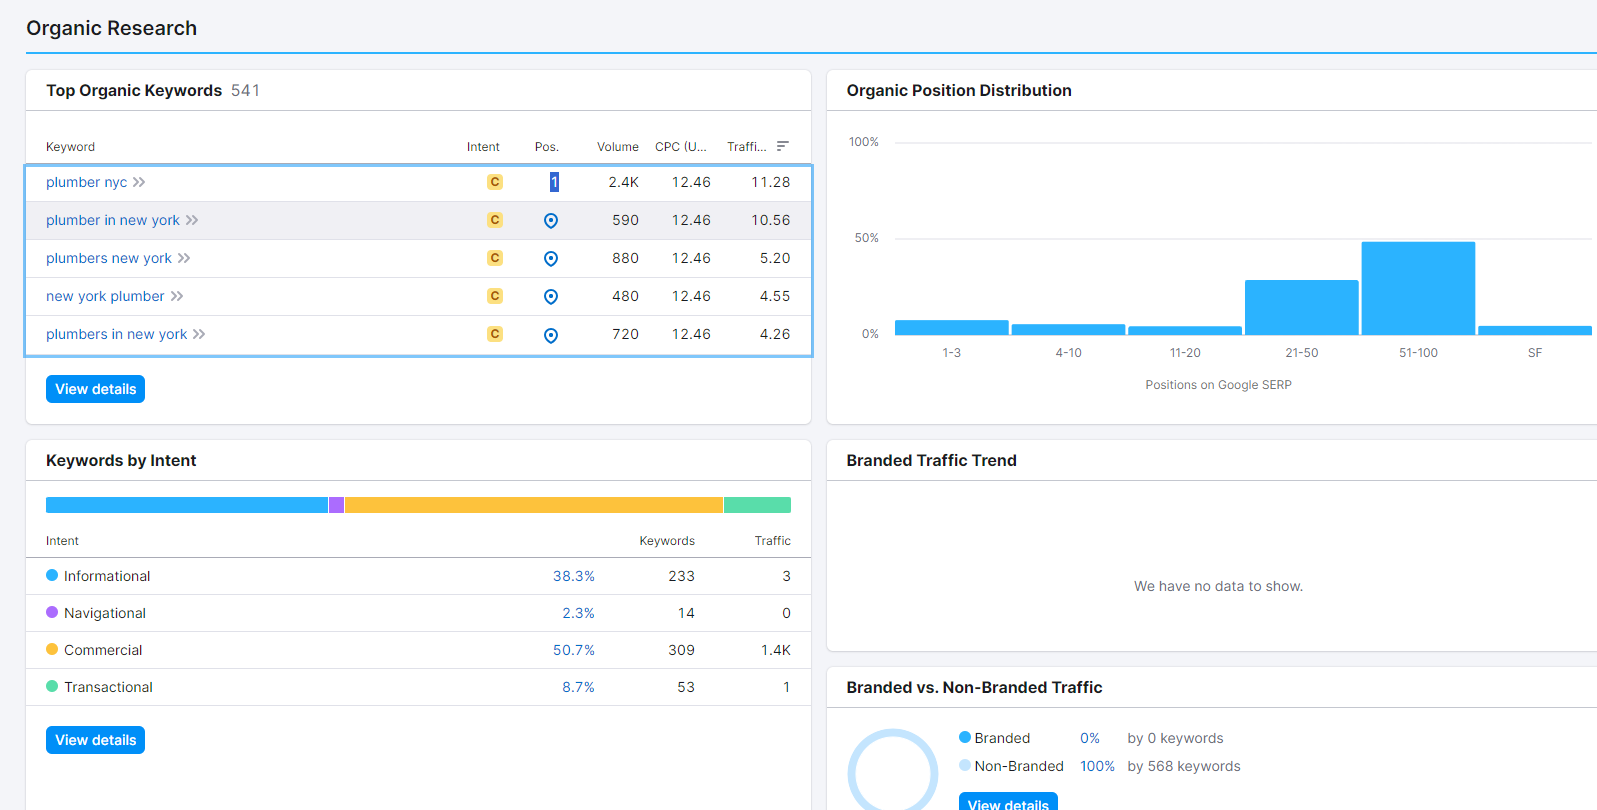1597x810 pixels.
Task: Click the position 1 value for plumber nyc
Action: (554, 182)
